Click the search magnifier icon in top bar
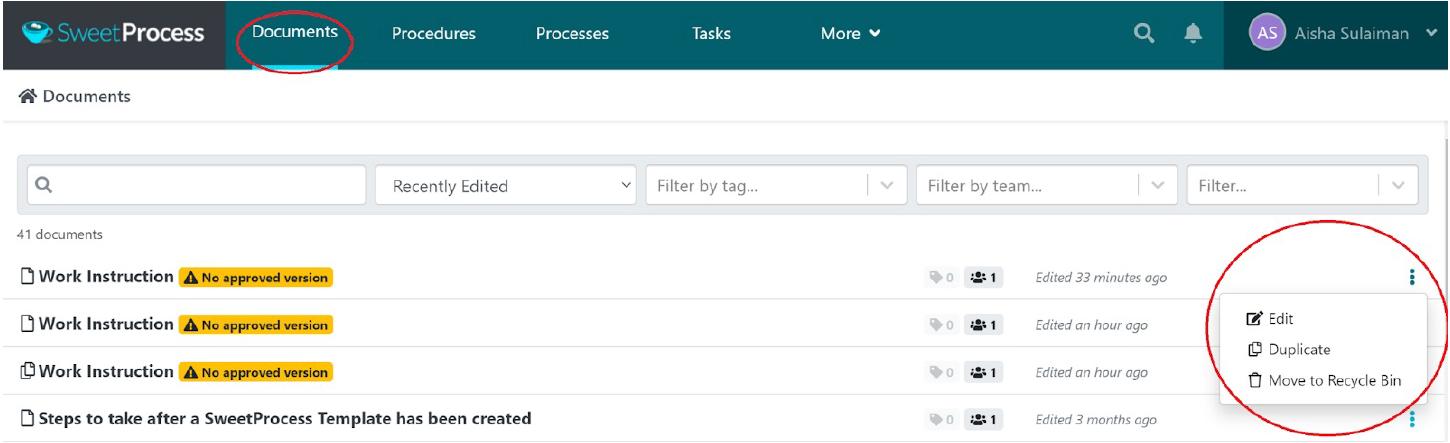 point(1143,34)
